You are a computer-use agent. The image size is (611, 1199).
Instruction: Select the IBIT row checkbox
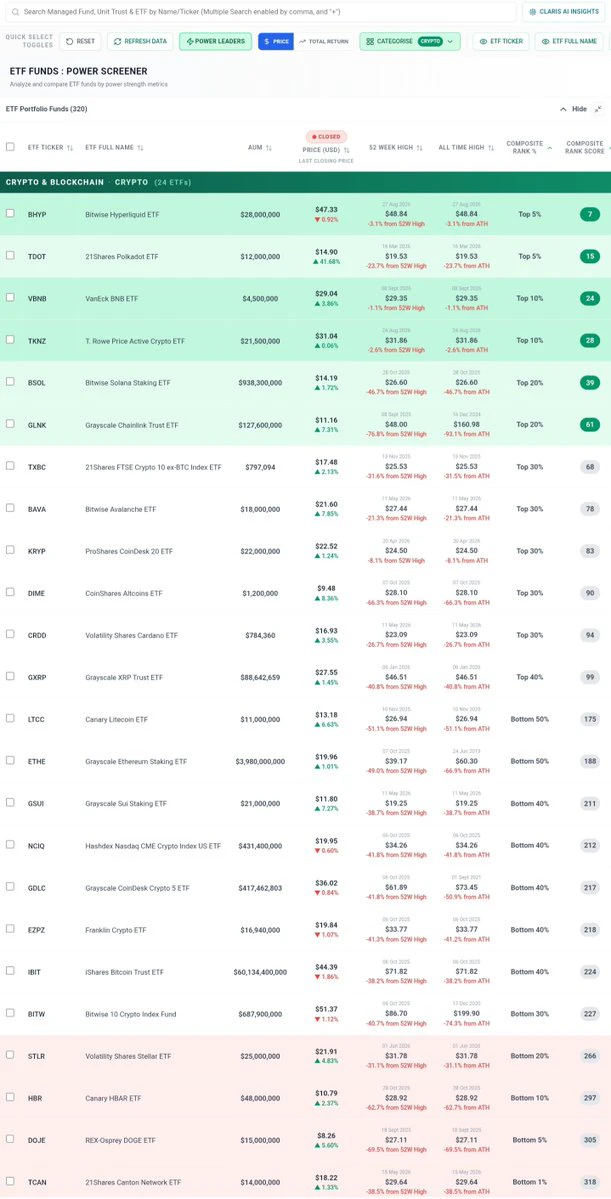(10, 970)
